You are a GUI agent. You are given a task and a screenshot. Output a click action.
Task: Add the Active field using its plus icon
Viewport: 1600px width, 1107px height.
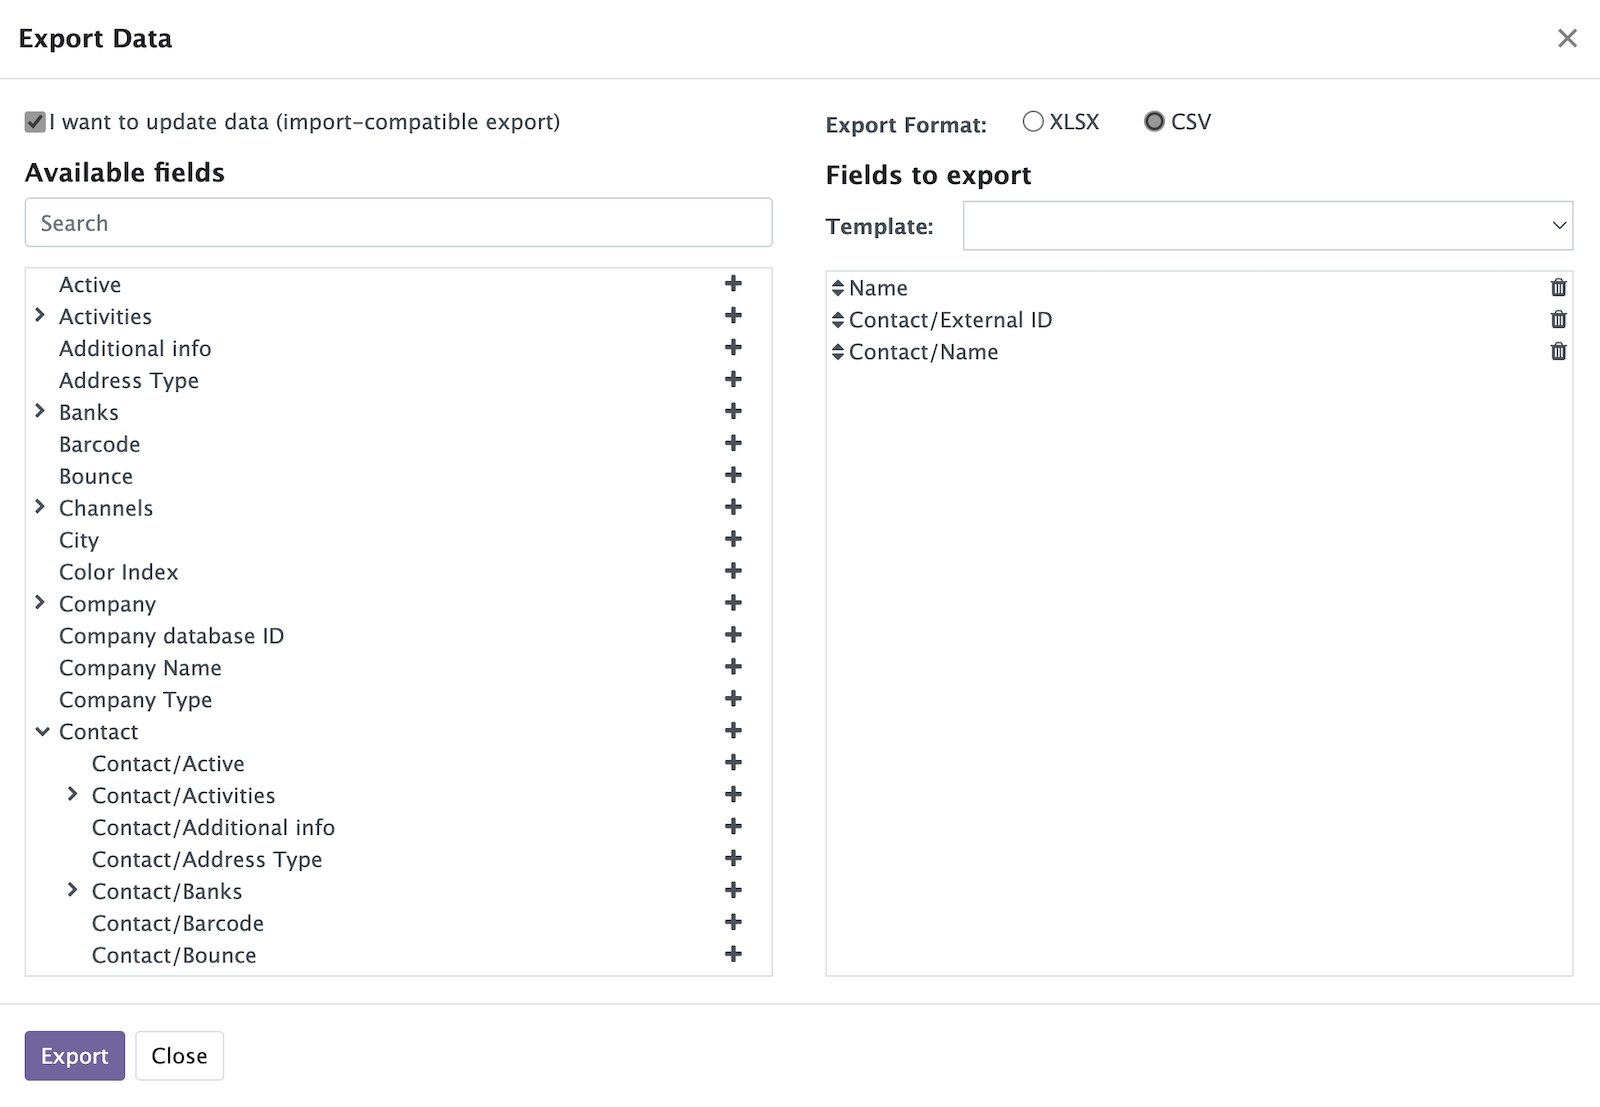(x=733, y=284)
